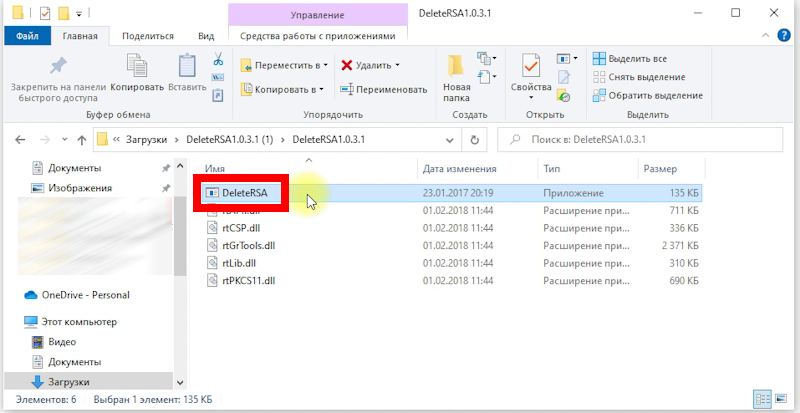The image size is (800, 413).
Task: Click the Paste (Вставить) icon
Action: click(x=187, y=67)
